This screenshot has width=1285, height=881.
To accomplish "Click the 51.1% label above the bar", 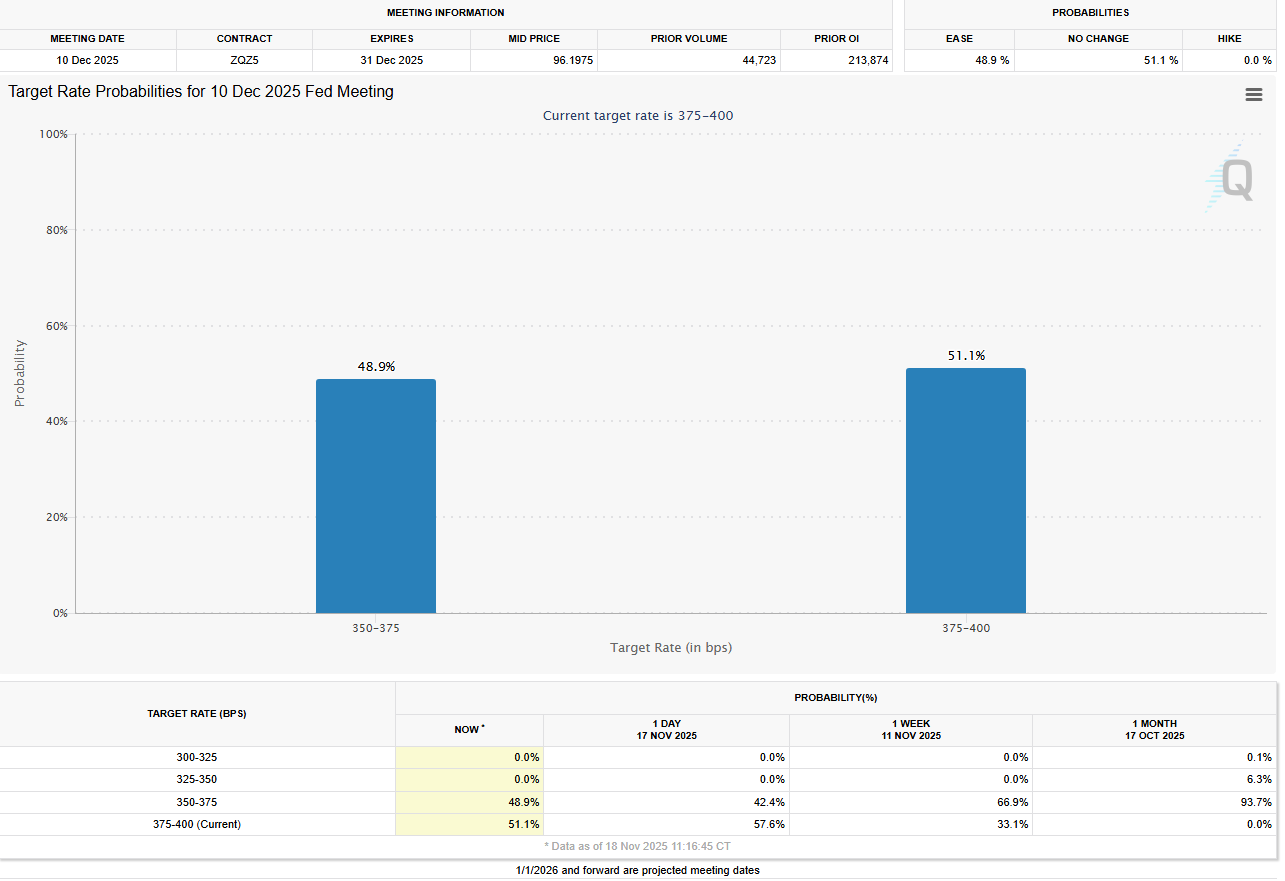I will (x=966, y=356).
